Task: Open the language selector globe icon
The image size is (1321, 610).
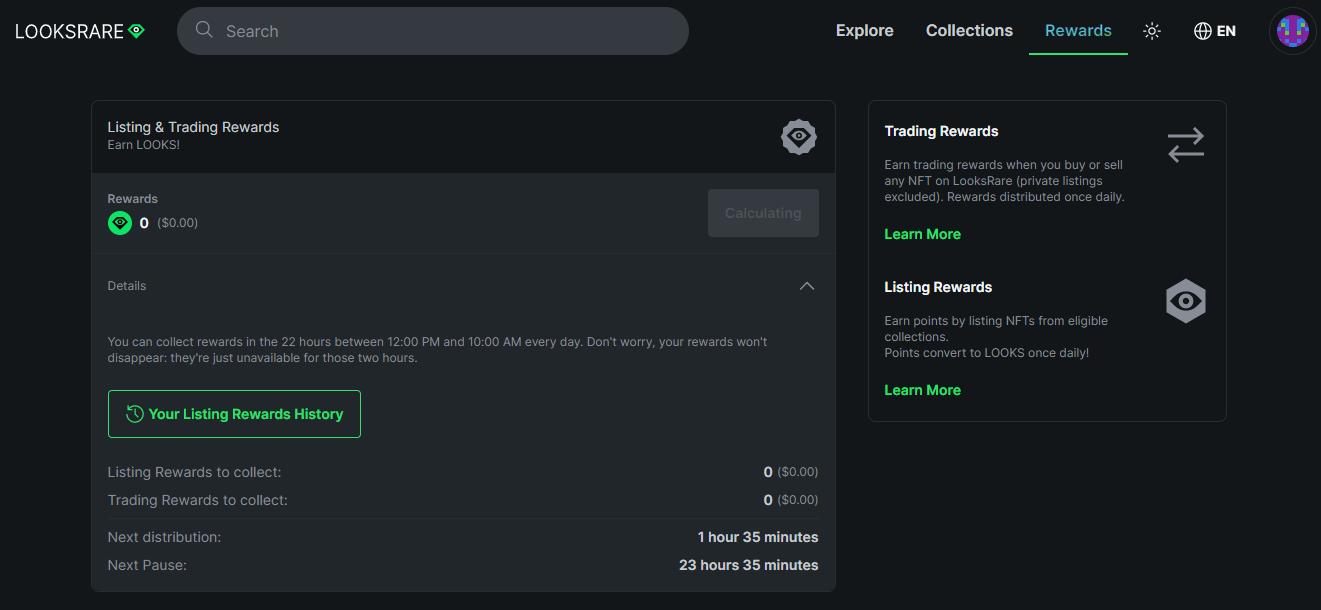Action: point(1203,31)
